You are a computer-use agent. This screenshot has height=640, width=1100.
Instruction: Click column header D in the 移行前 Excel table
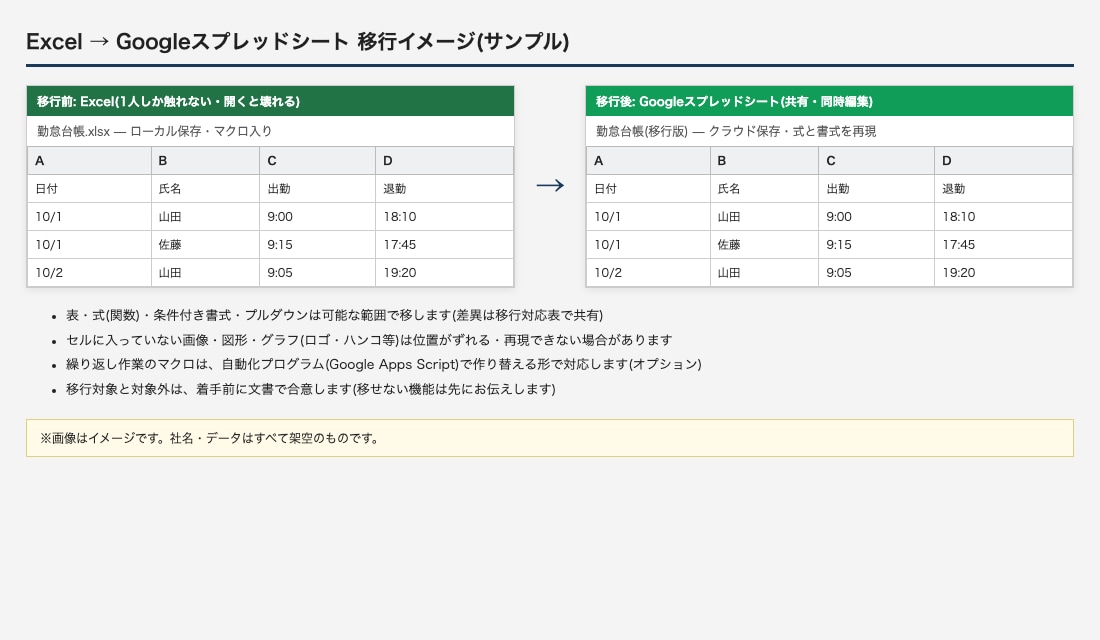(445, 161)
